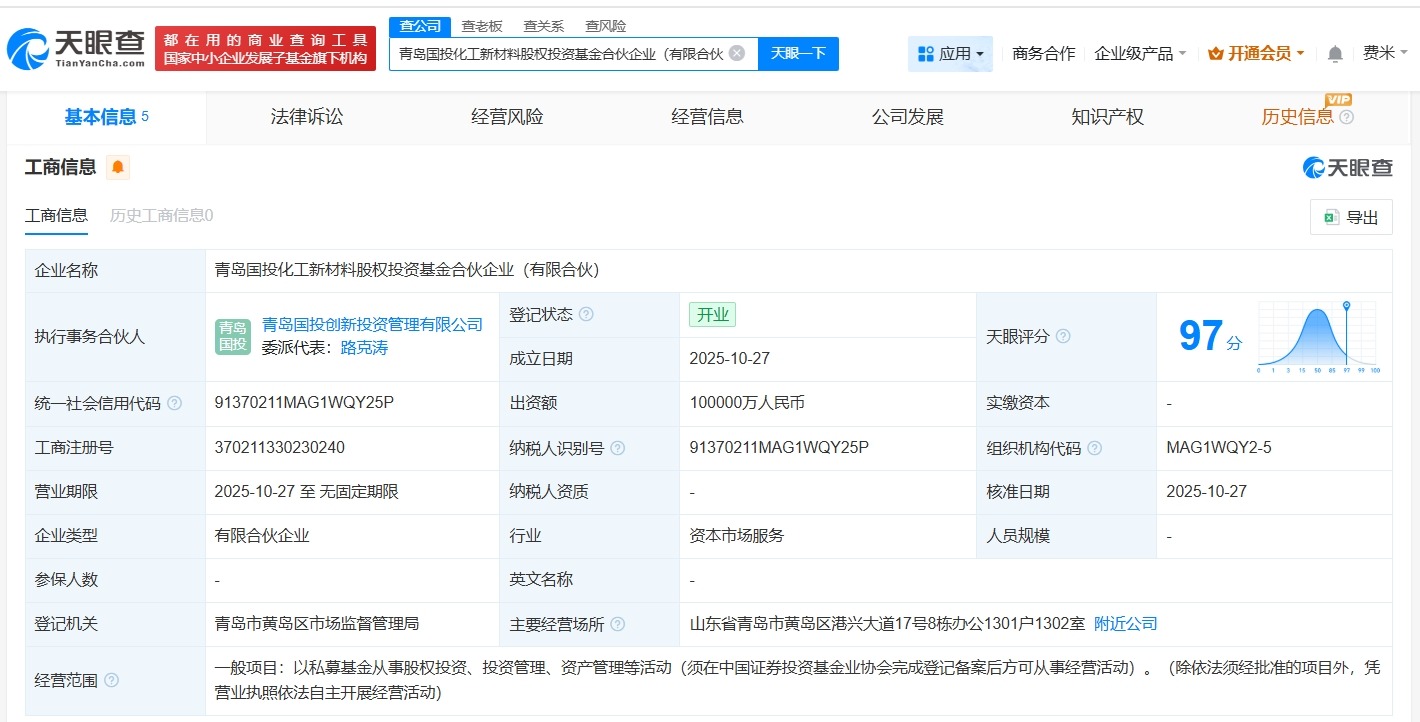Click the orange alert bell beside 工商信息
This screenshot has width=1420, height=722.
point(118,168)
